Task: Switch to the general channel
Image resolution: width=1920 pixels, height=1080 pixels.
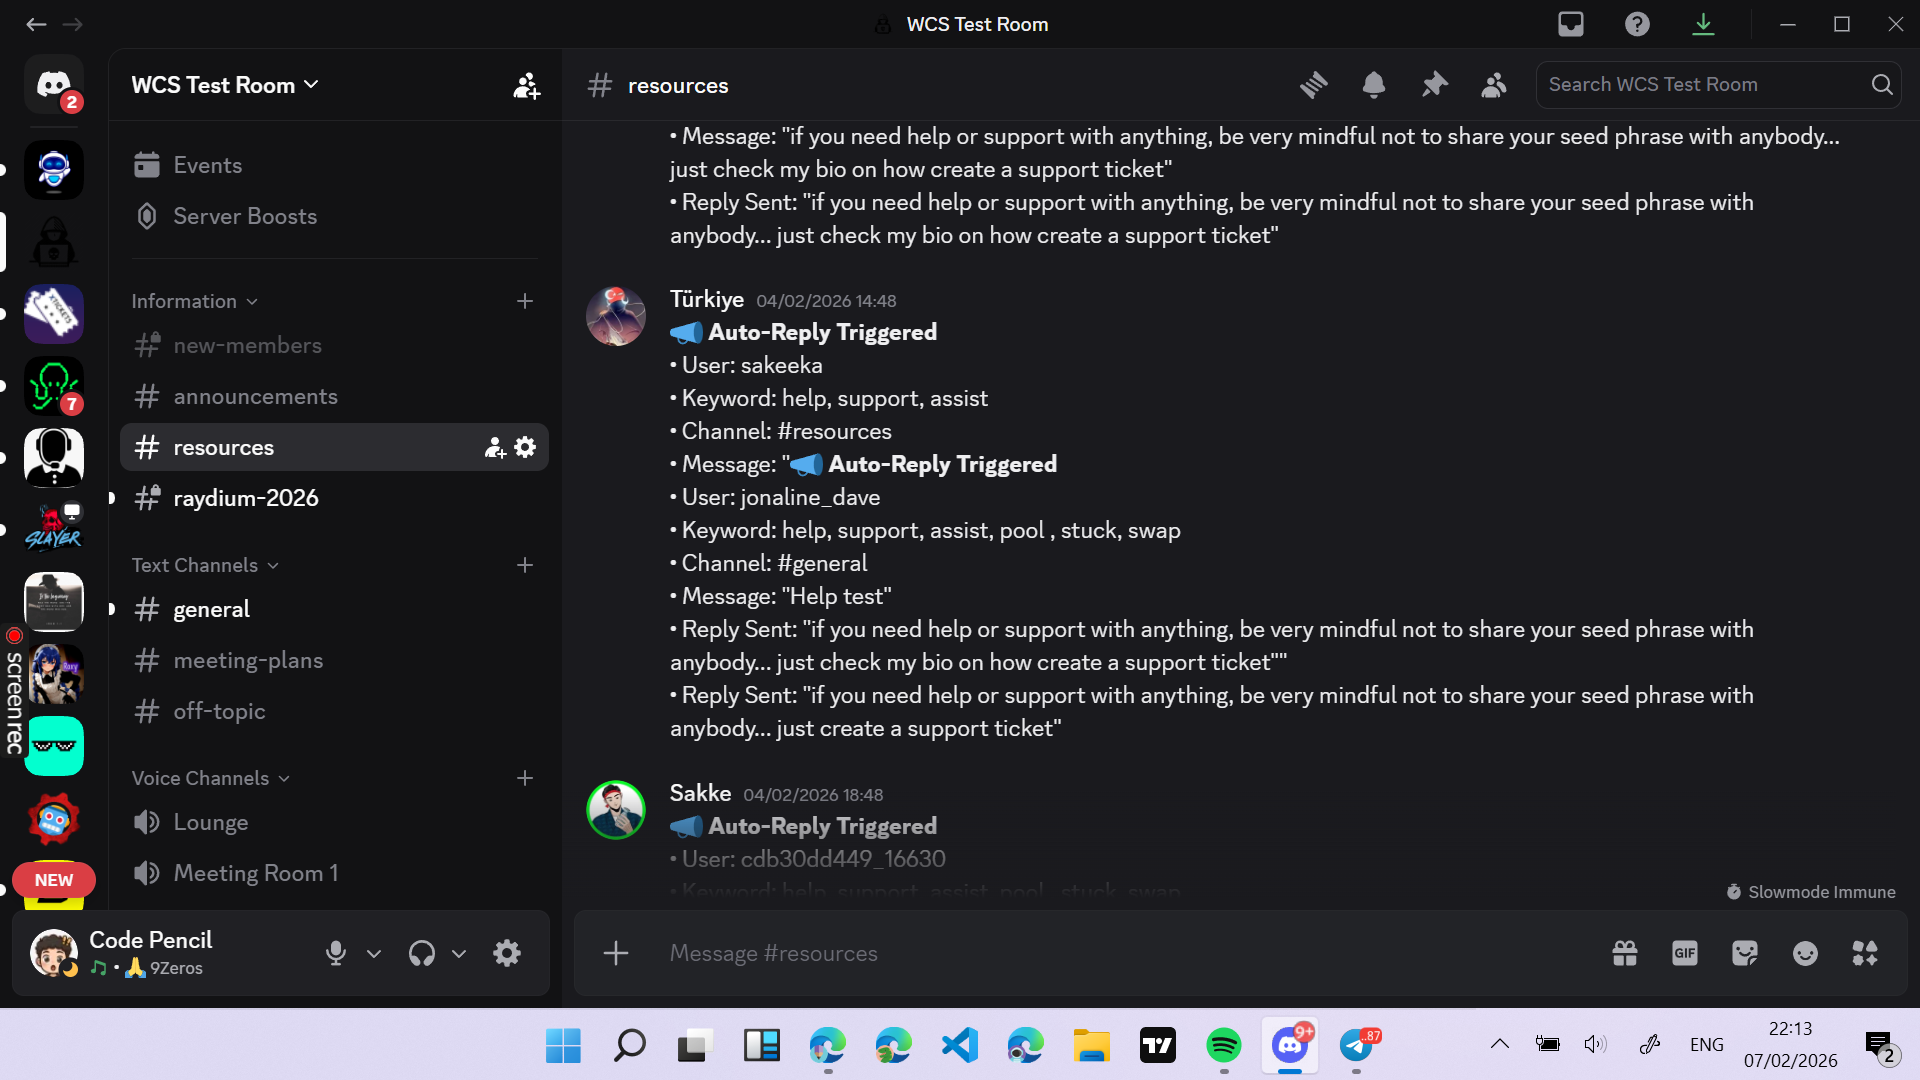Action: [211, 609]
